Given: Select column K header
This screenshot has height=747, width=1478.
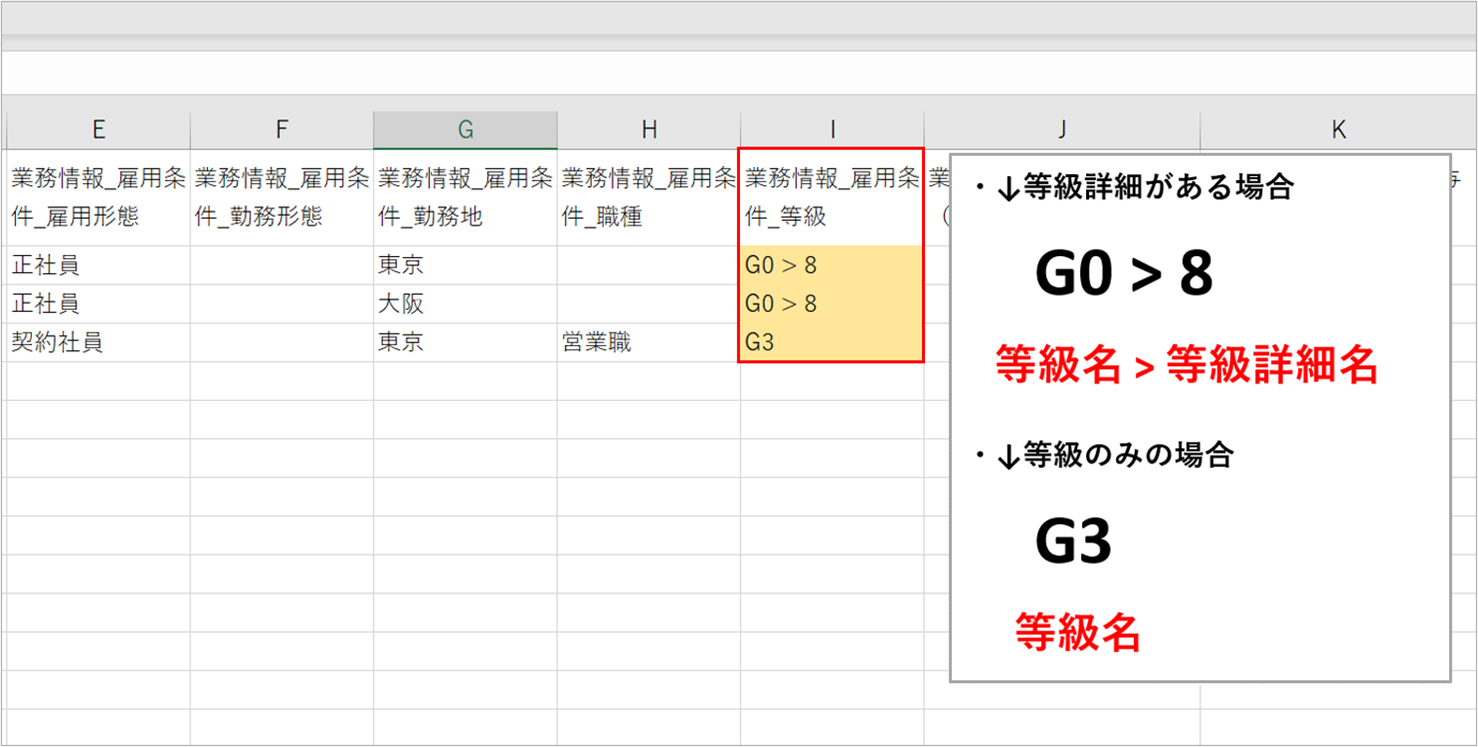Looking at the screenshot, I should point(1338,129).
